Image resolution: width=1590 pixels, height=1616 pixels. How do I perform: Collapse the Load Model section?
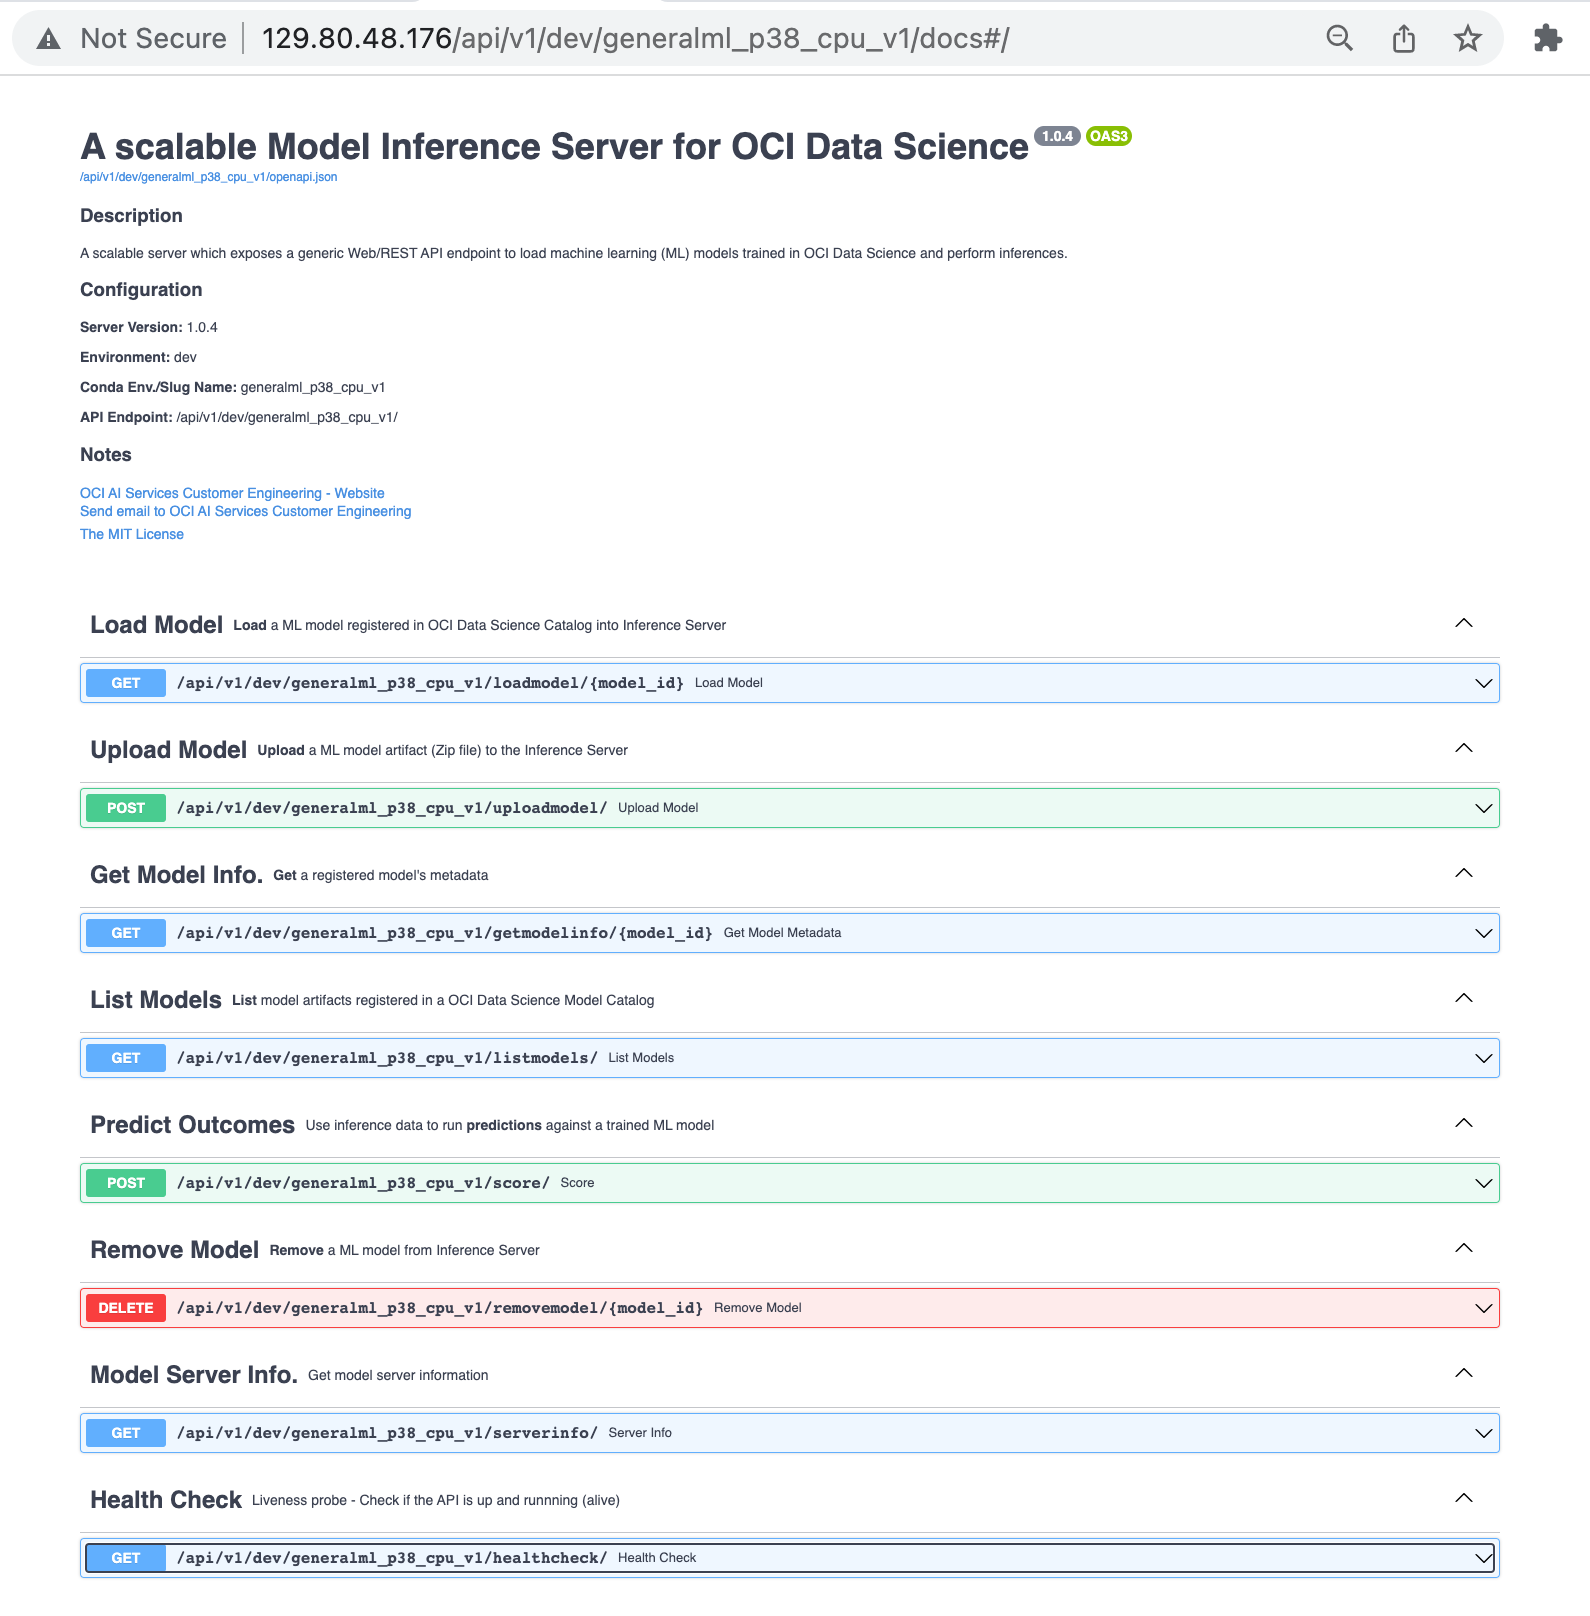pyautogui.click(x=1464, y=624)
